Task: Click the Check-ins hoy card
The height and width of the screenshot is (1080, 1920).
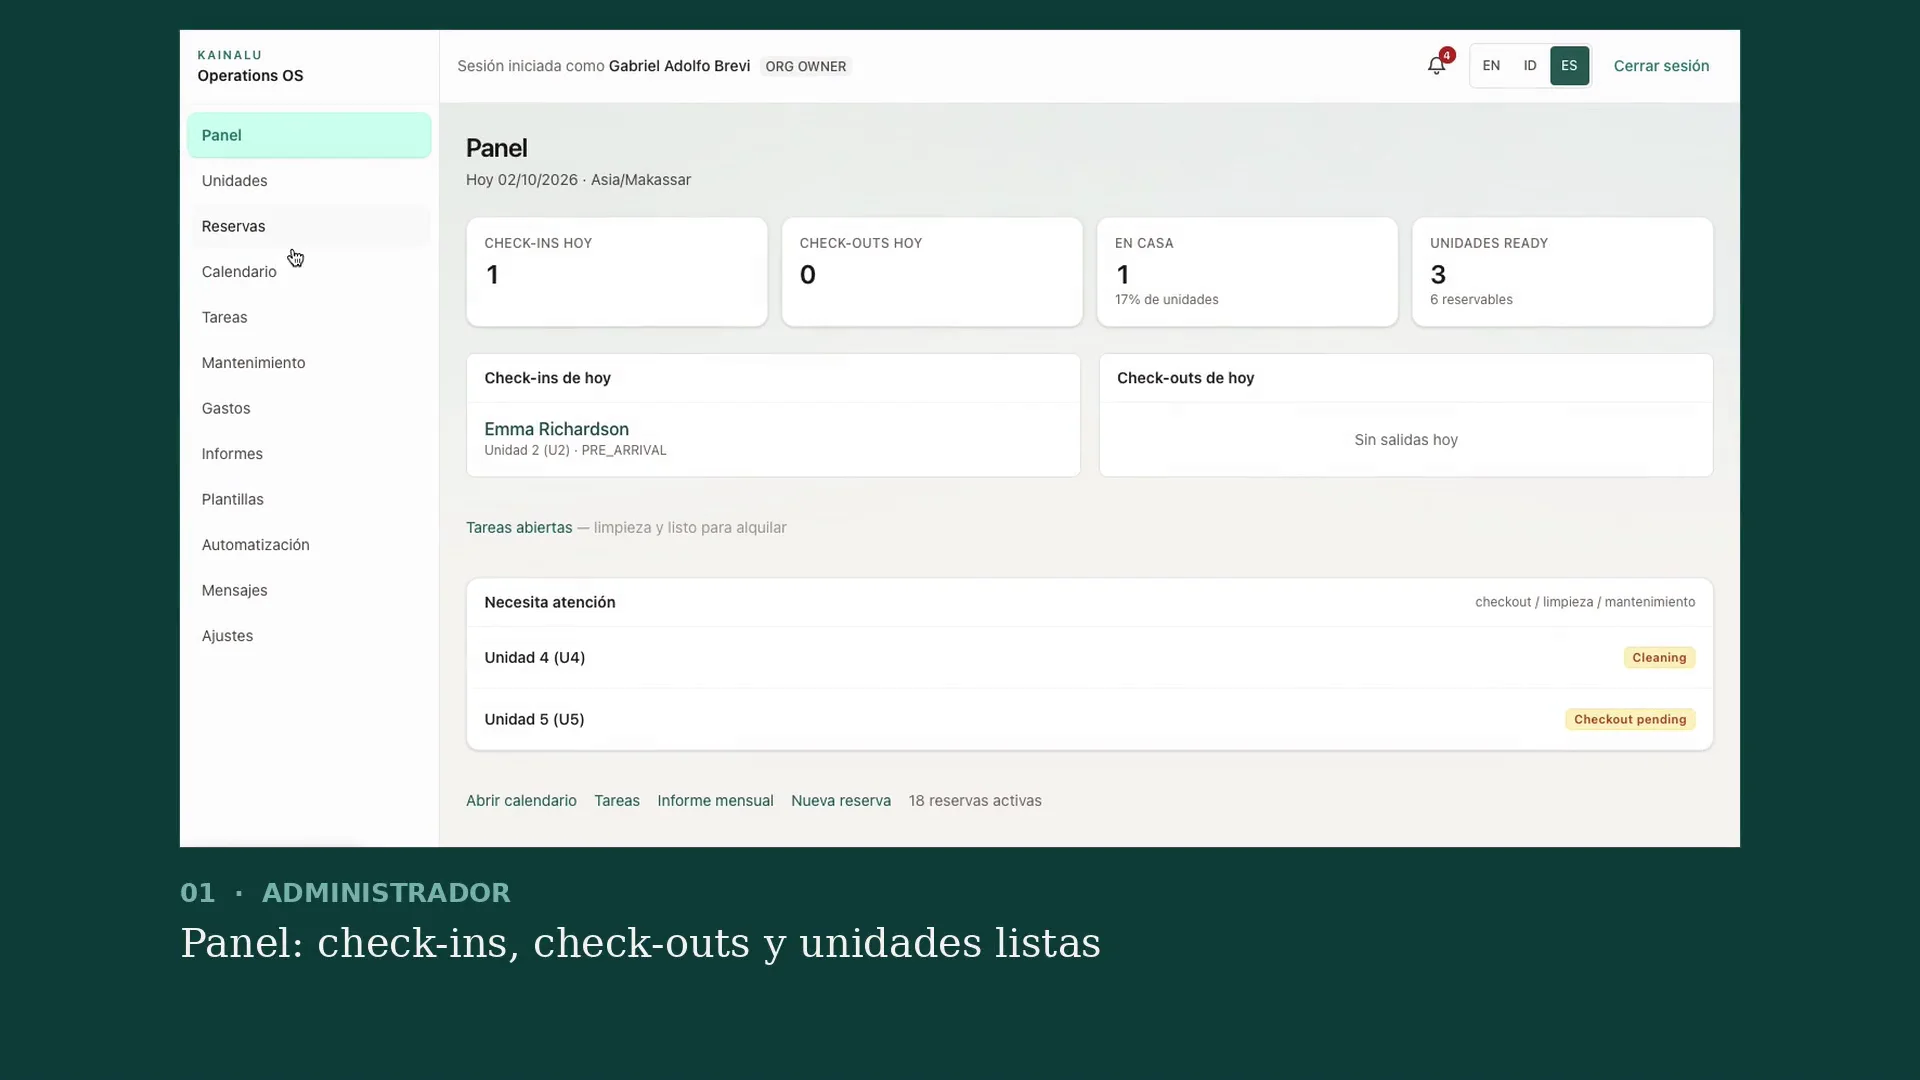Action: [617, 272]
